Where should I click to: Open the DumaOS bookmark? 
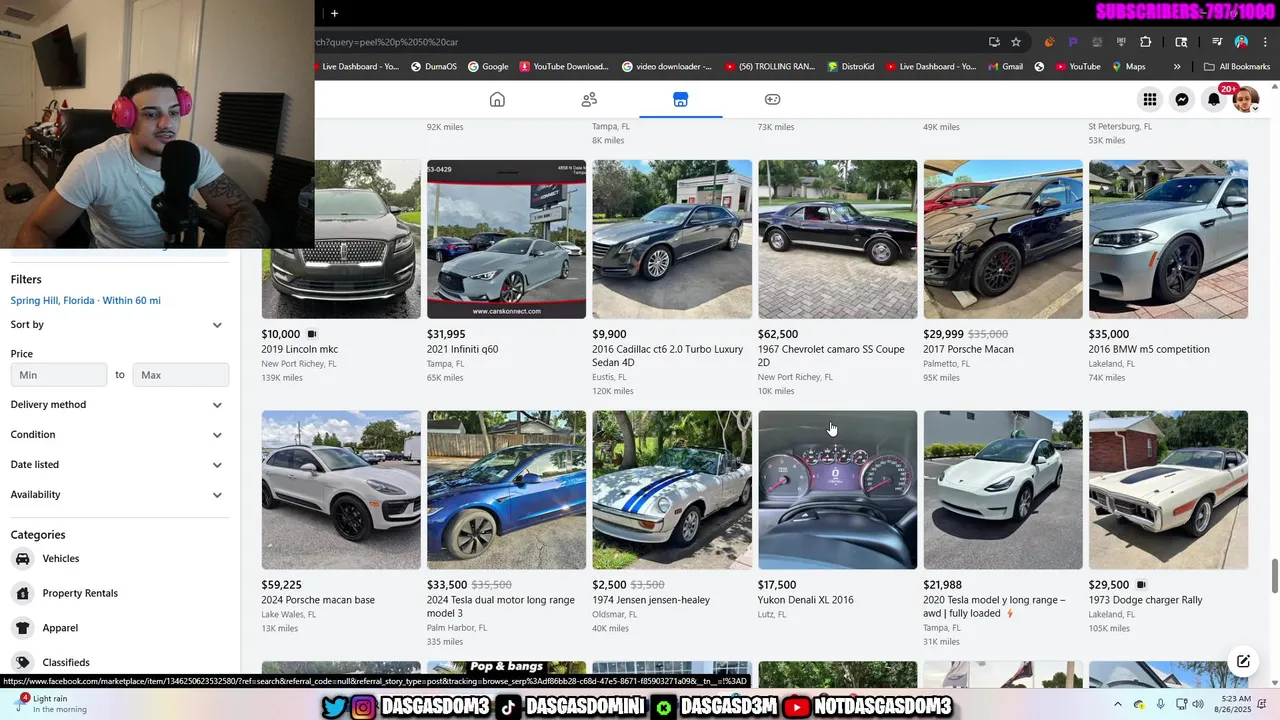tap(434, 67)
